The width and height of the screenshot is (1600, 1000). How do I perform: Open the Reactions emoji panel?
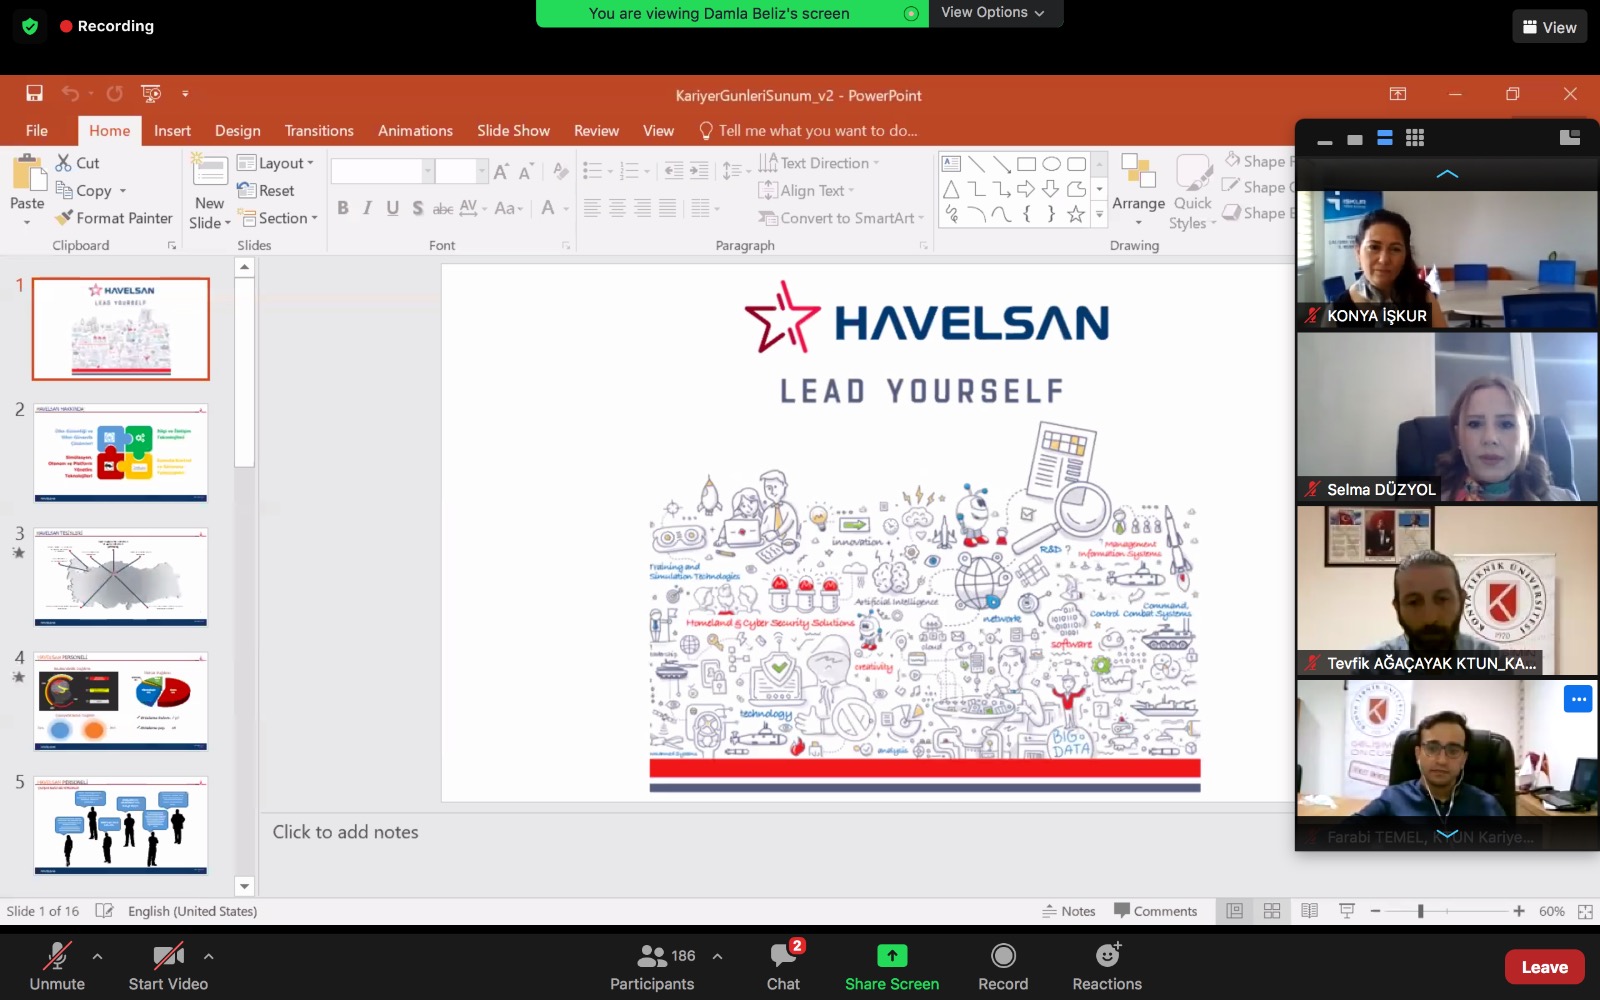[x=1106, y=956]
